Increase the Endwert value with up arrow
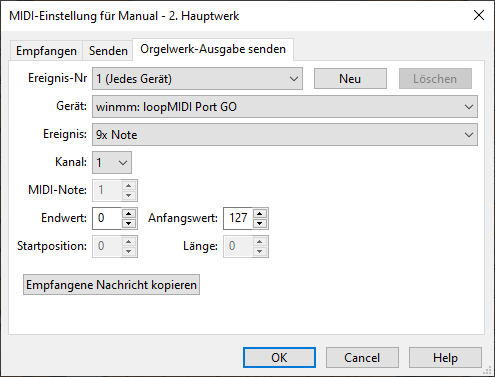This screenshot has width=495, height=377. tap(129, 214)
